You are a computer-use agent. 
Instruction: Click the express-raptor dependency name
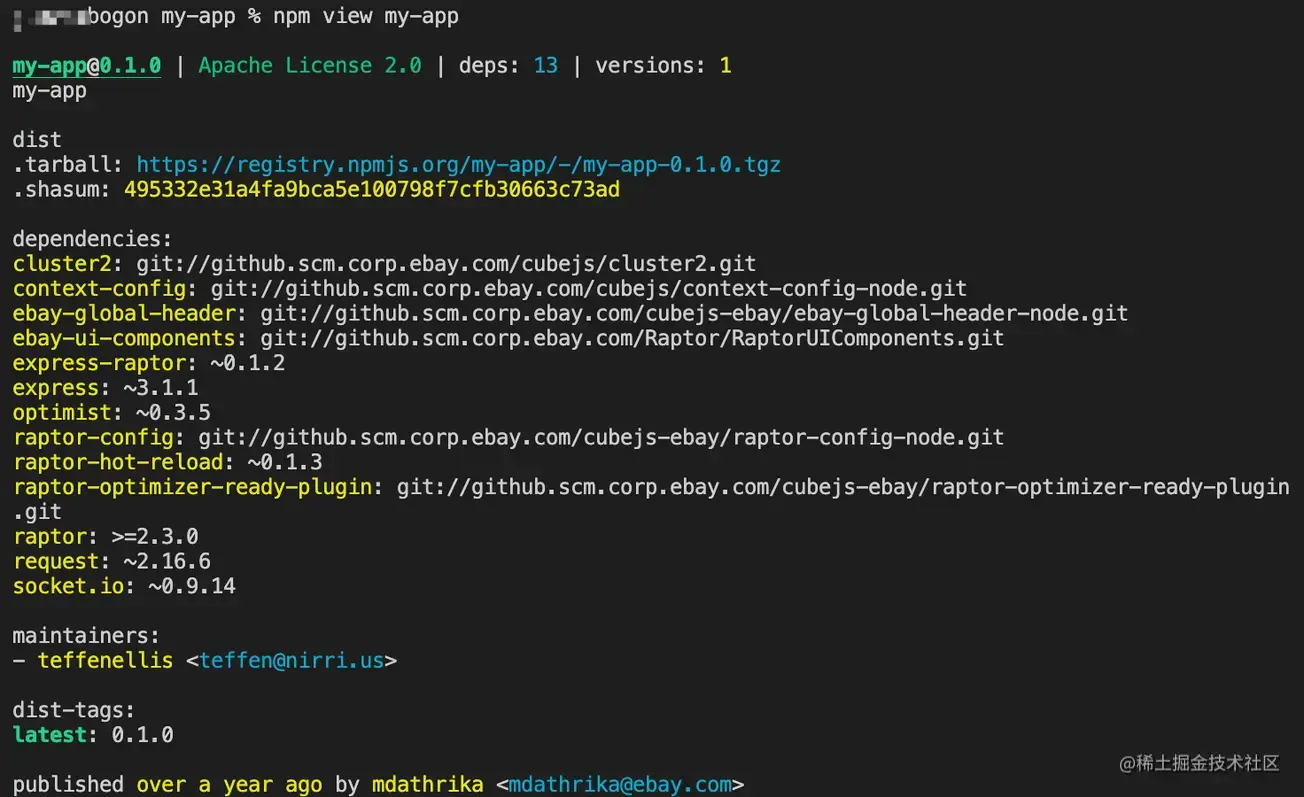98,363
